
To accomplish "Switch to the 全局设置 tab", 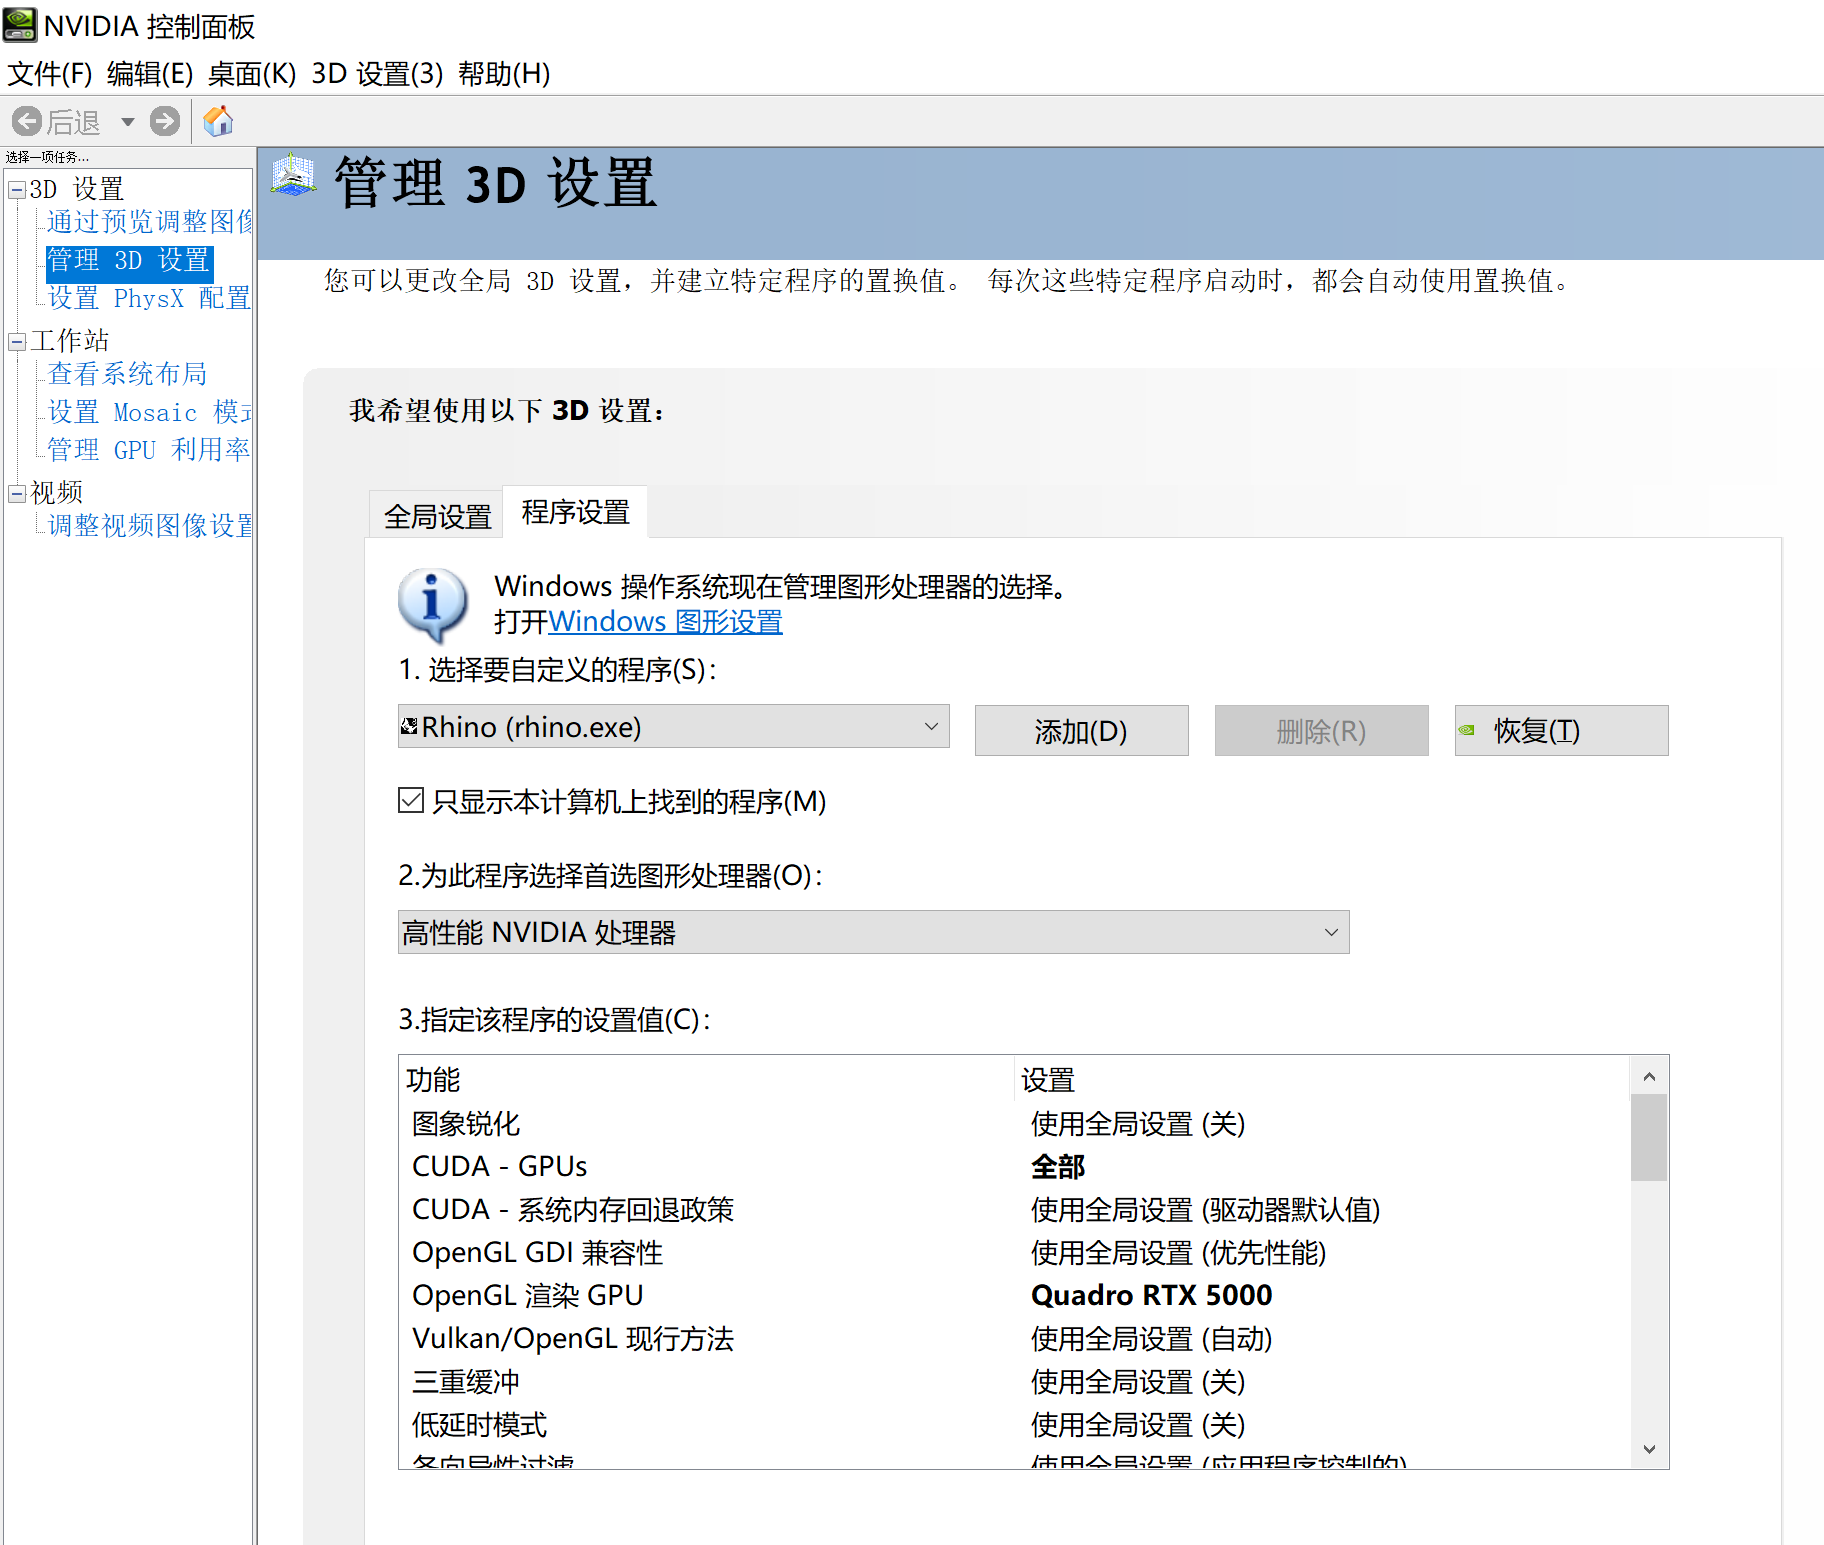I will [437, 516].
